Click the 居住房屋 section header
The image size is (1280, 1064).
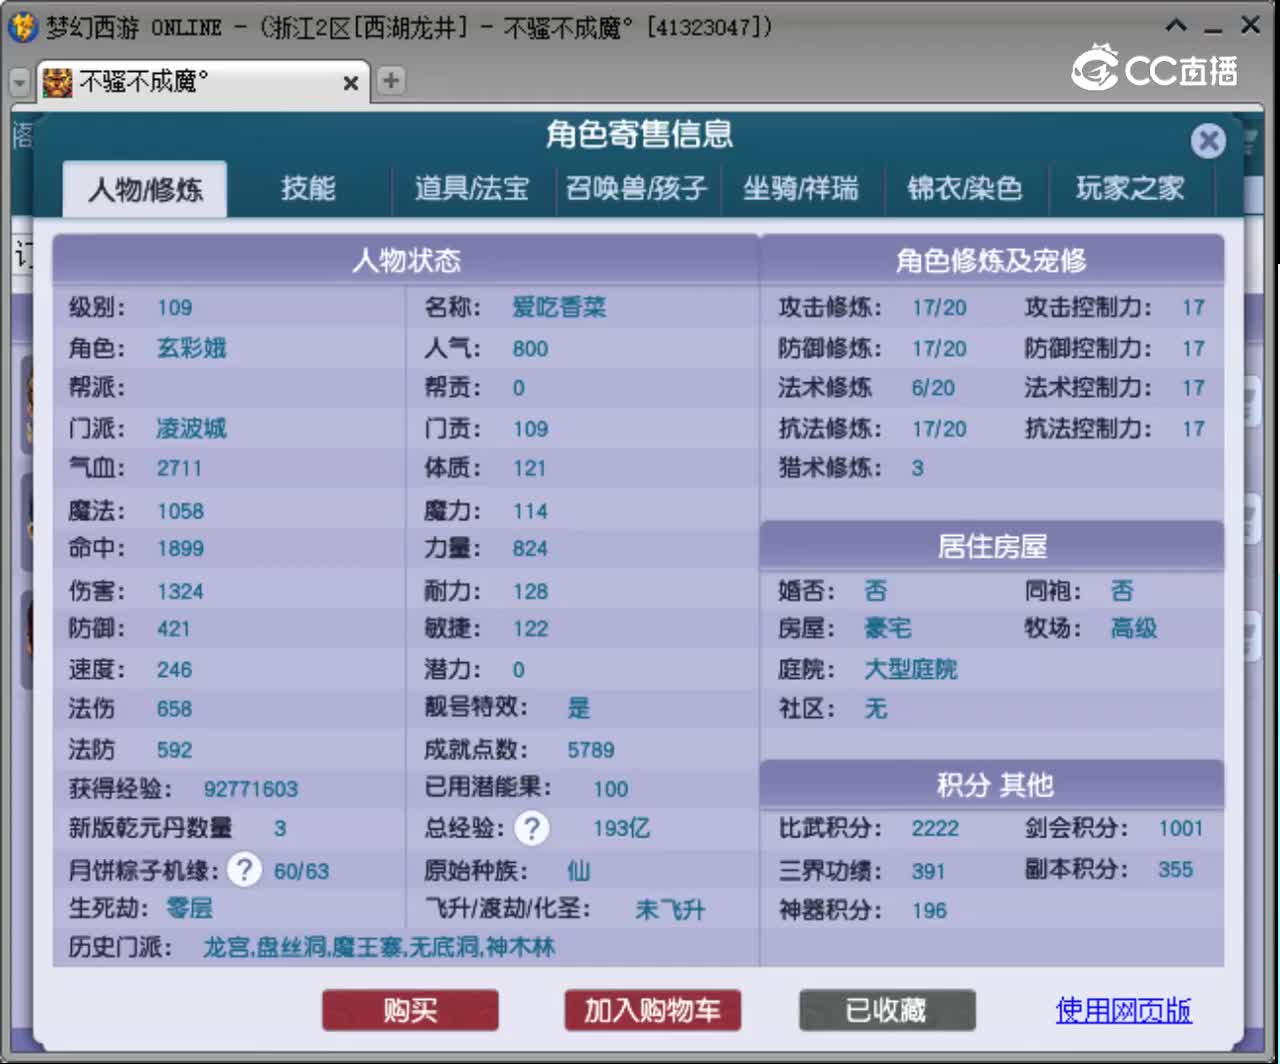click(x=992, y=547)
